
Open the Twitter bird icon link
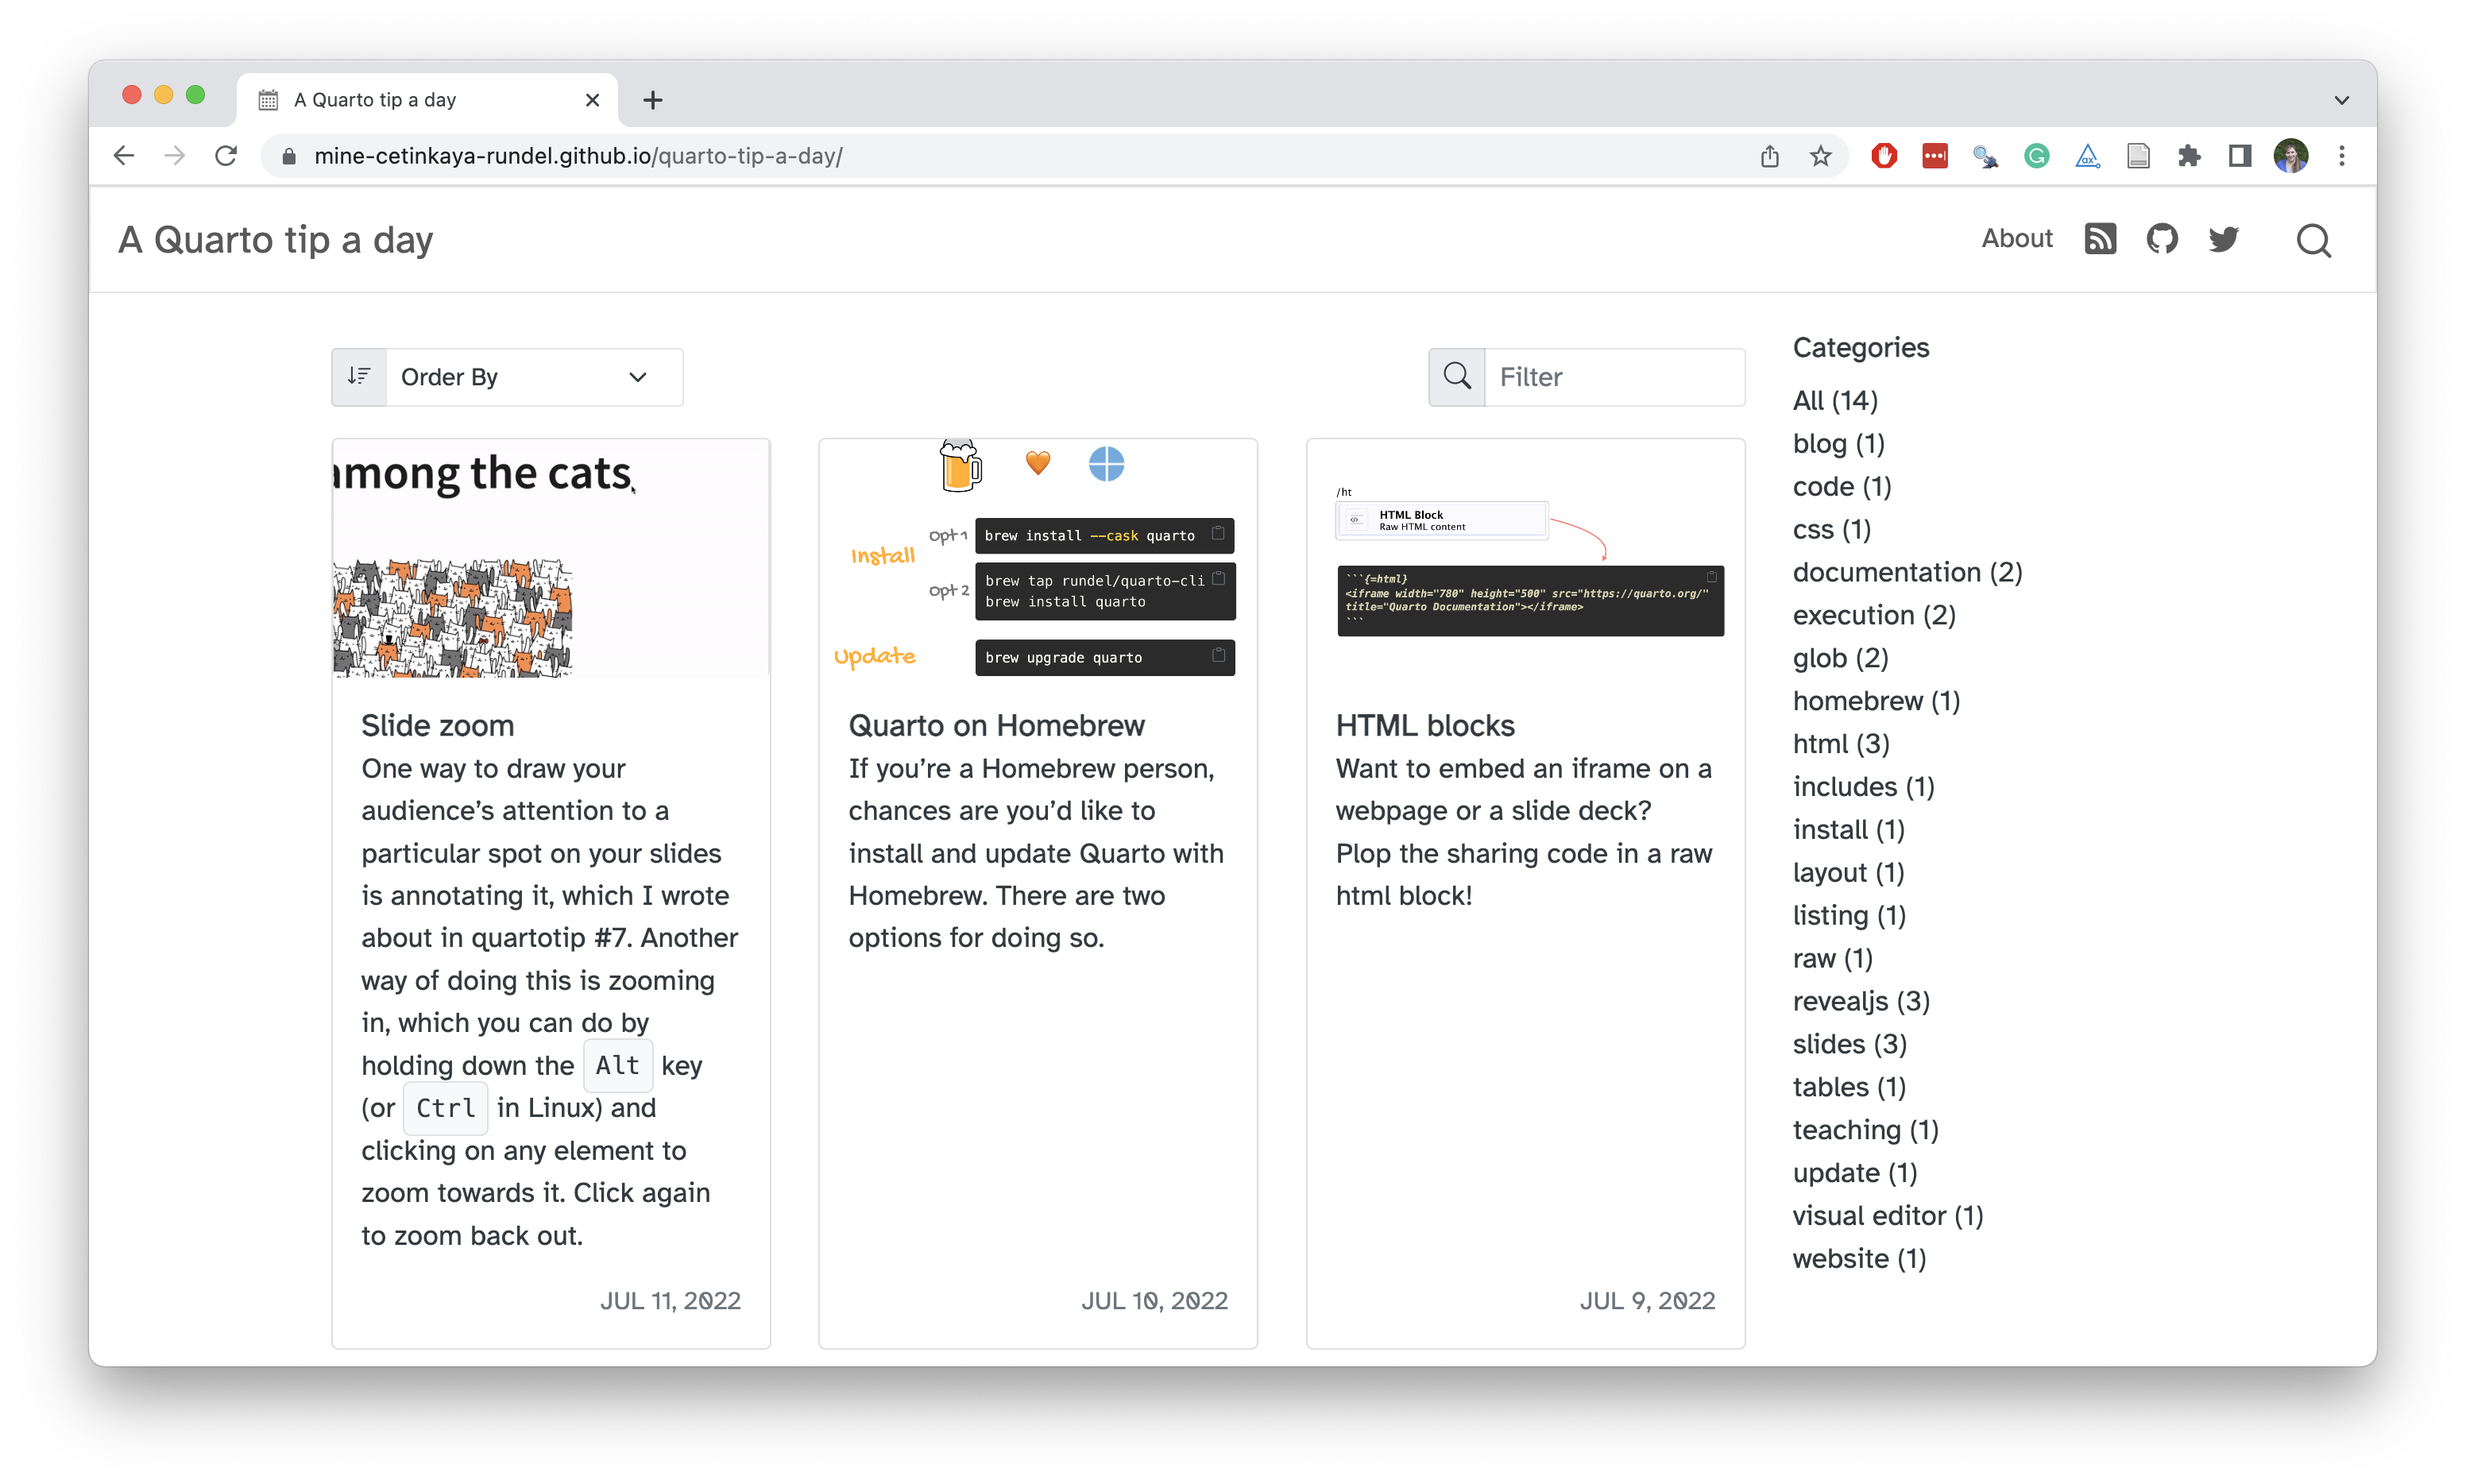pos(2223,240)
